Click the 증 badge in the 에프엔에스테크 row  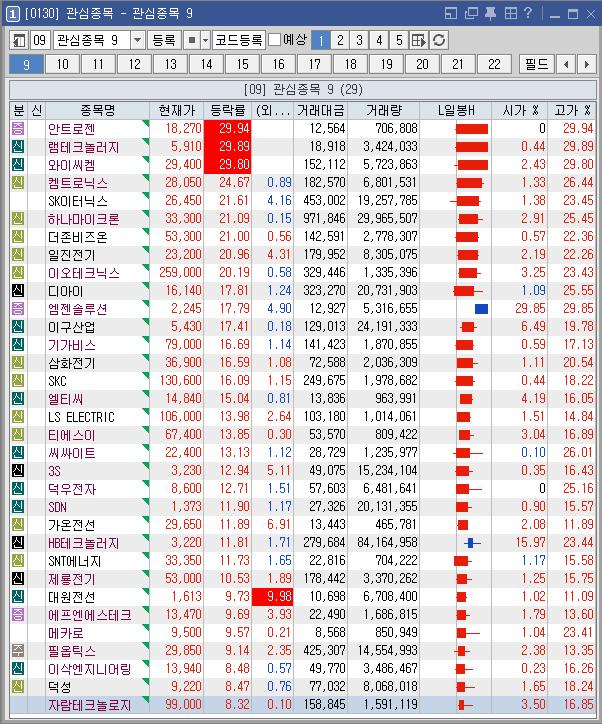point(18,615)
